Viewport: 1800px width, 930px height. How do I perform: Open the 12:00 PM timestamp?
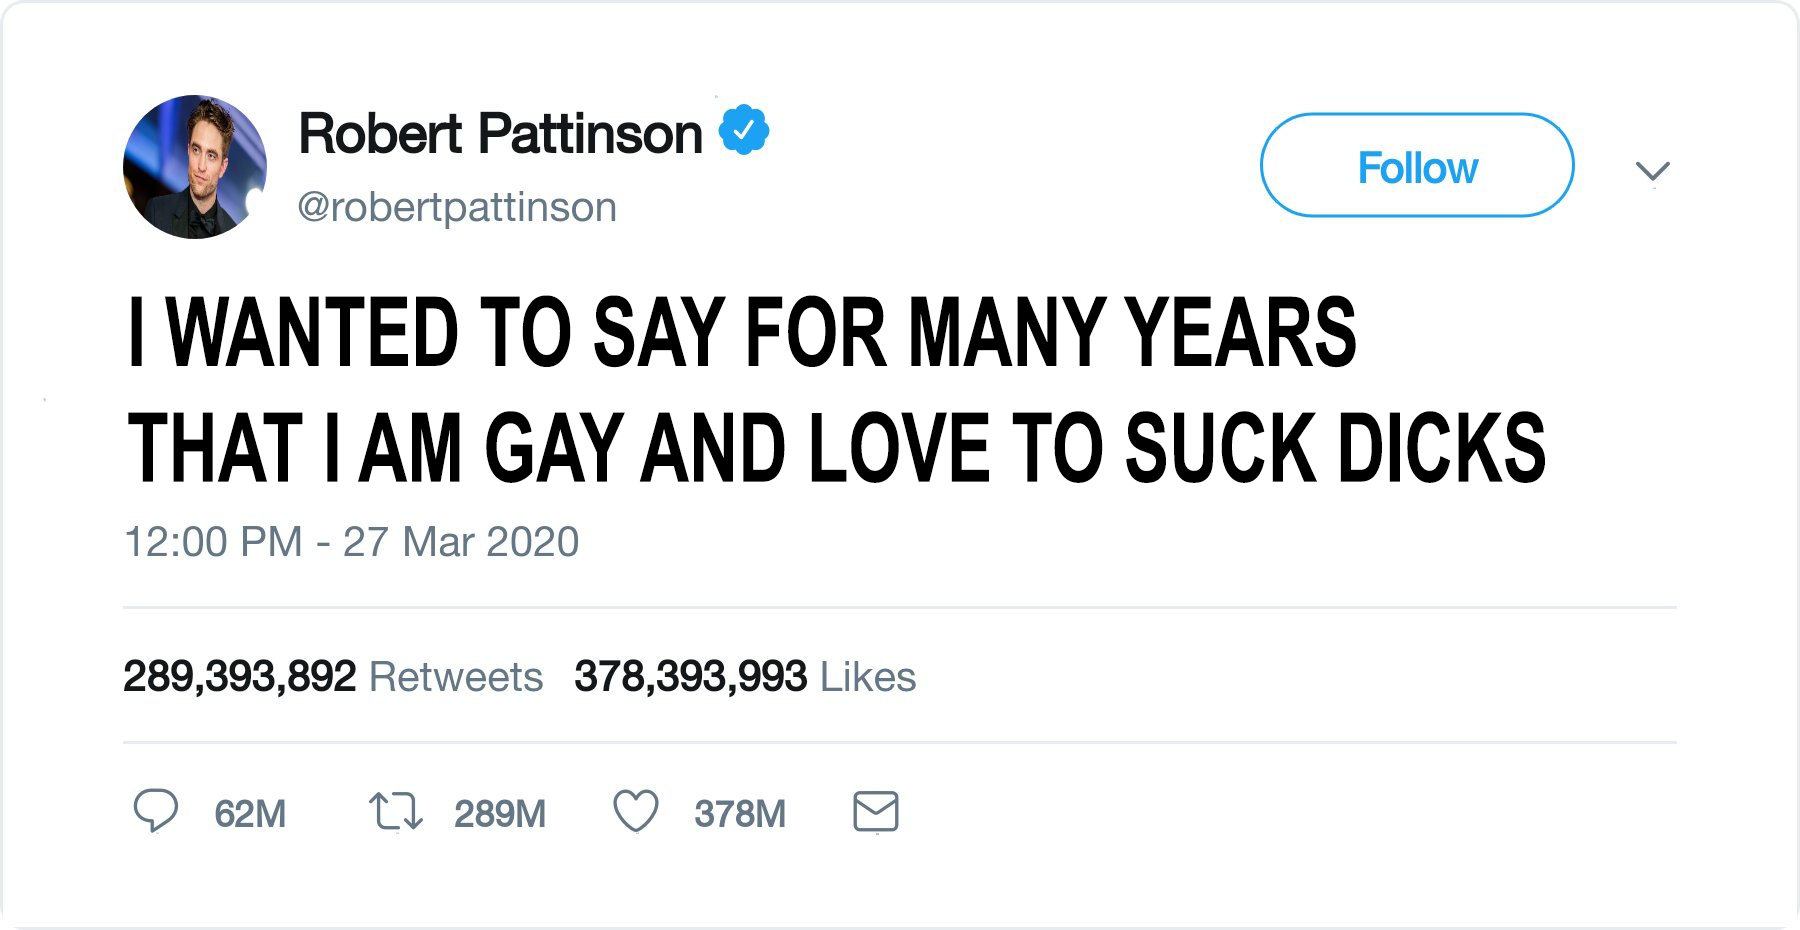point(213,542)
